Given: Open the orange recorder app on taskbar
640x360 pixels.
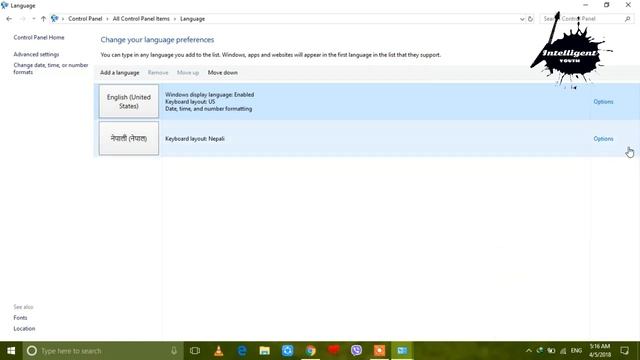Looking at the screenshot, I should pyautogui.click(x=379, y=351).
